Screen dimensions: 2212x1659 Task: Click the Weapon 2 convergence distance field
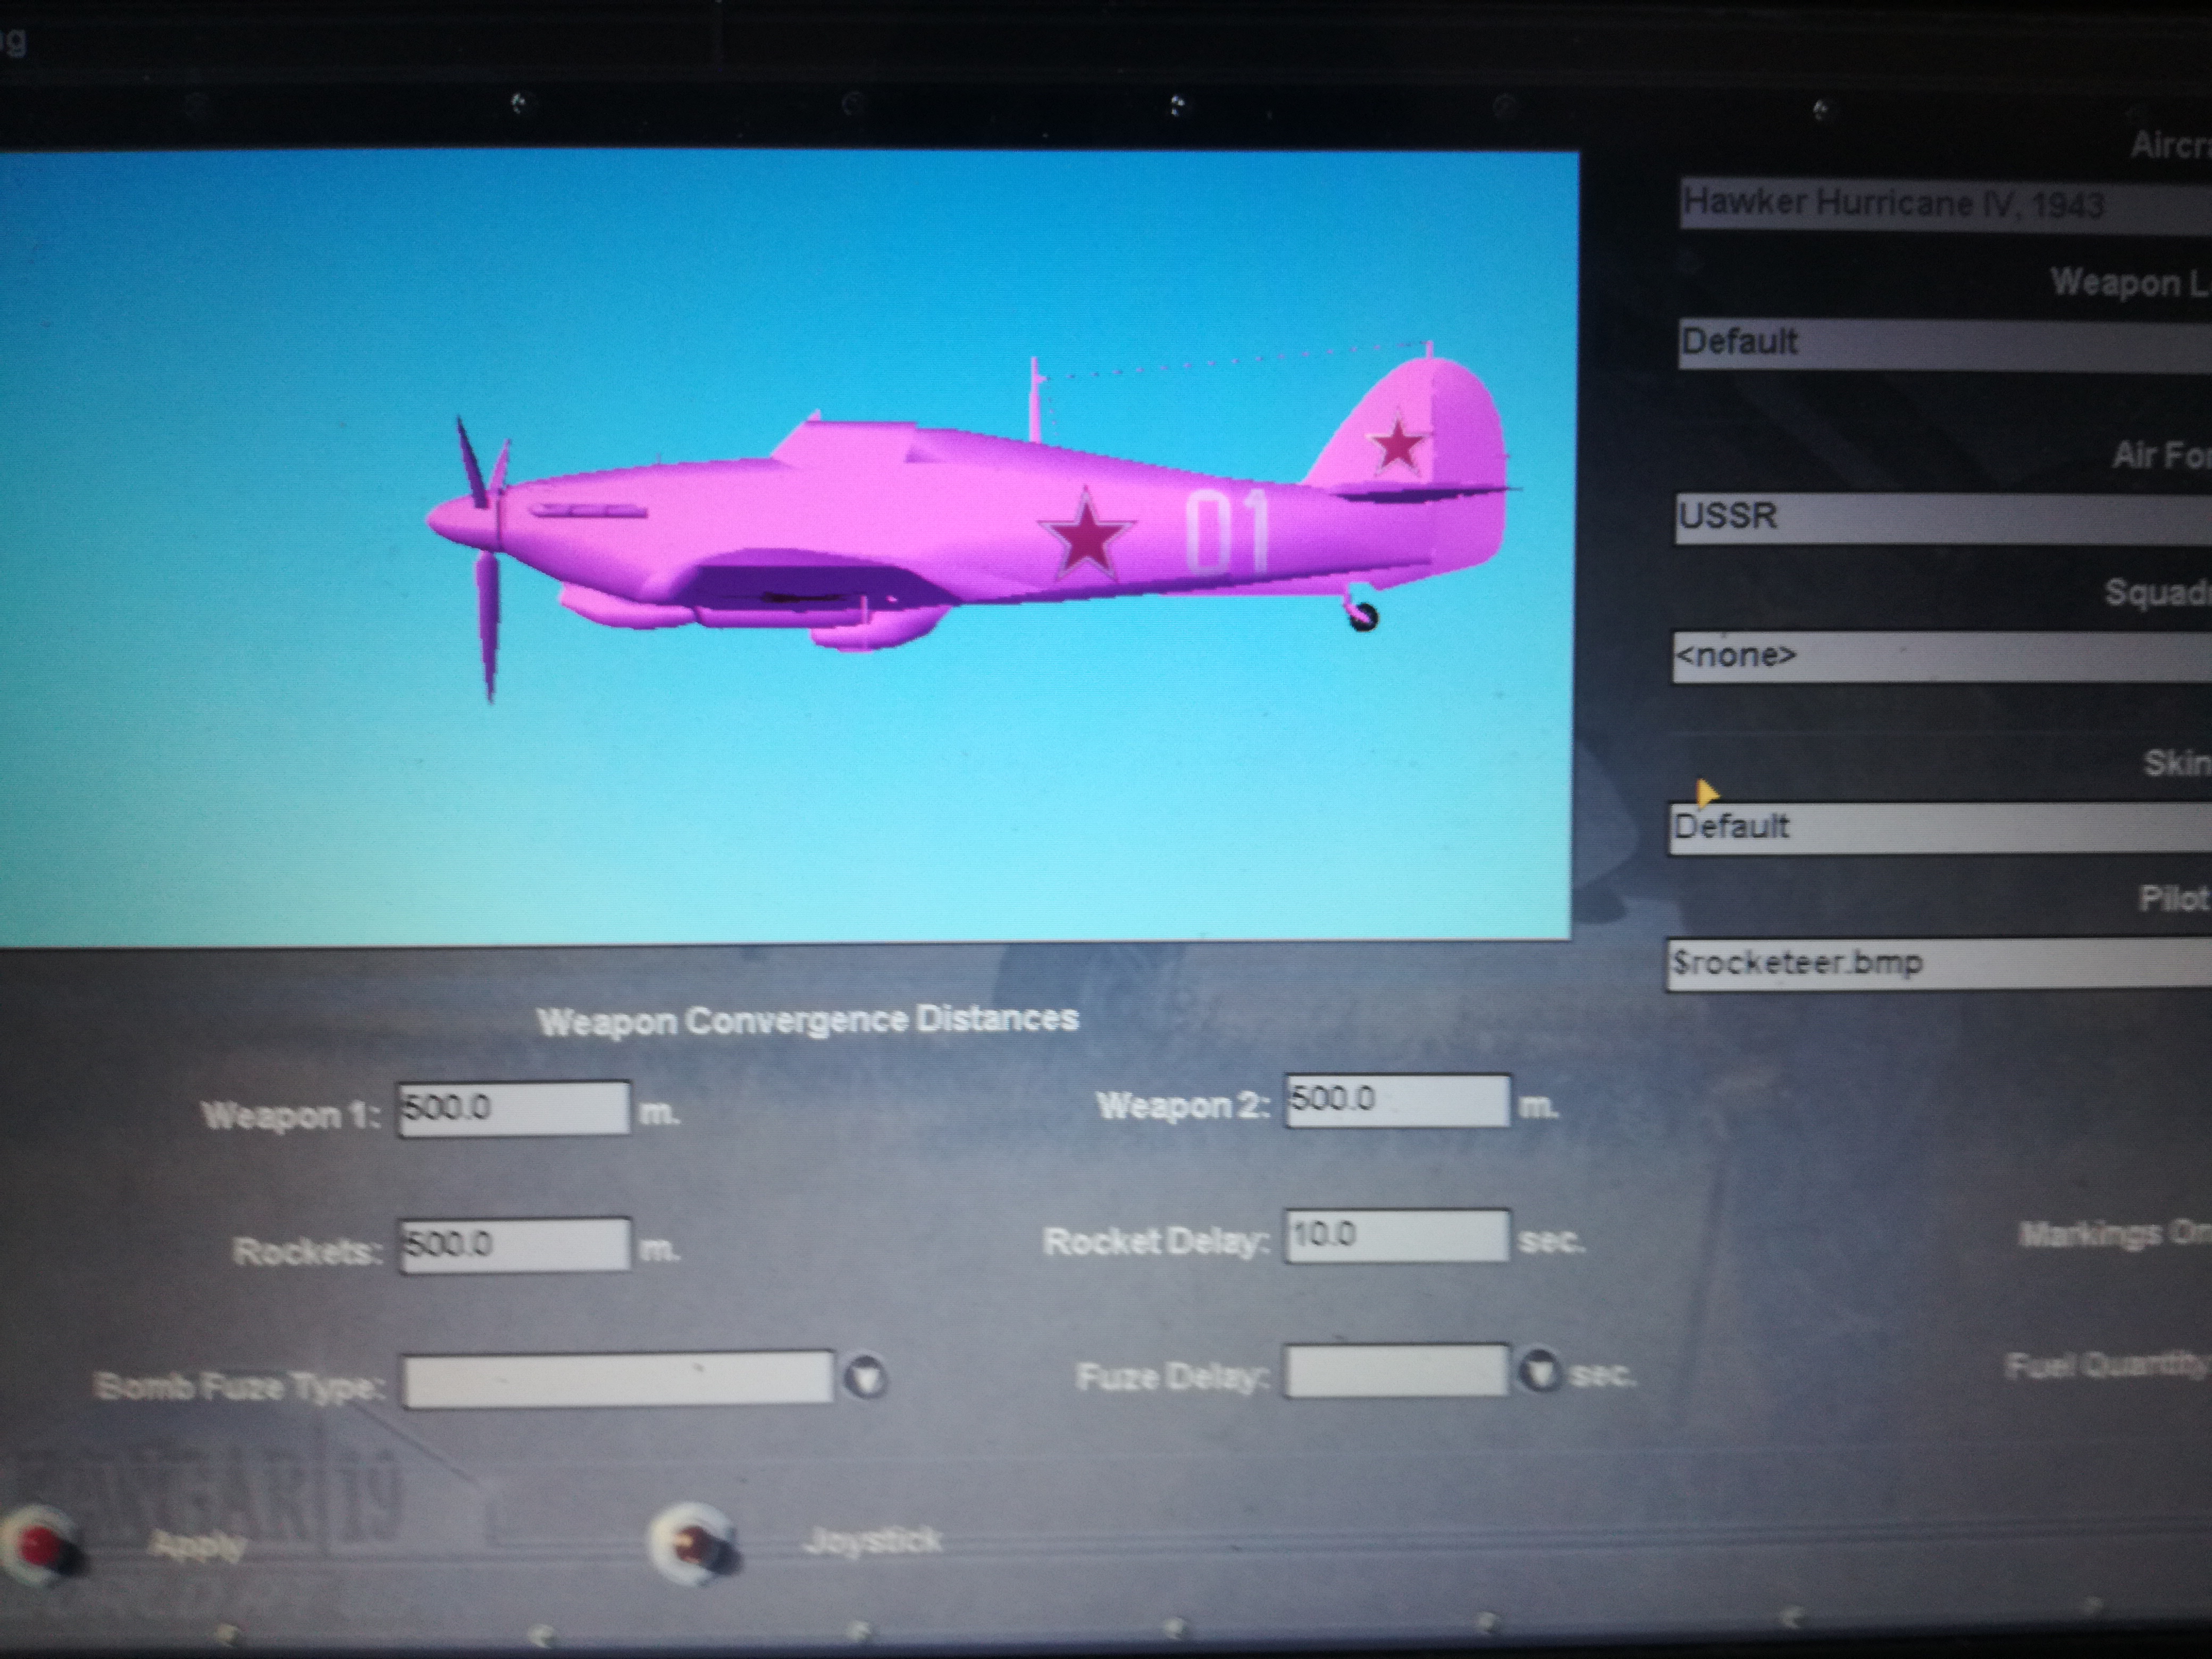click(x=1396, y=1101)
